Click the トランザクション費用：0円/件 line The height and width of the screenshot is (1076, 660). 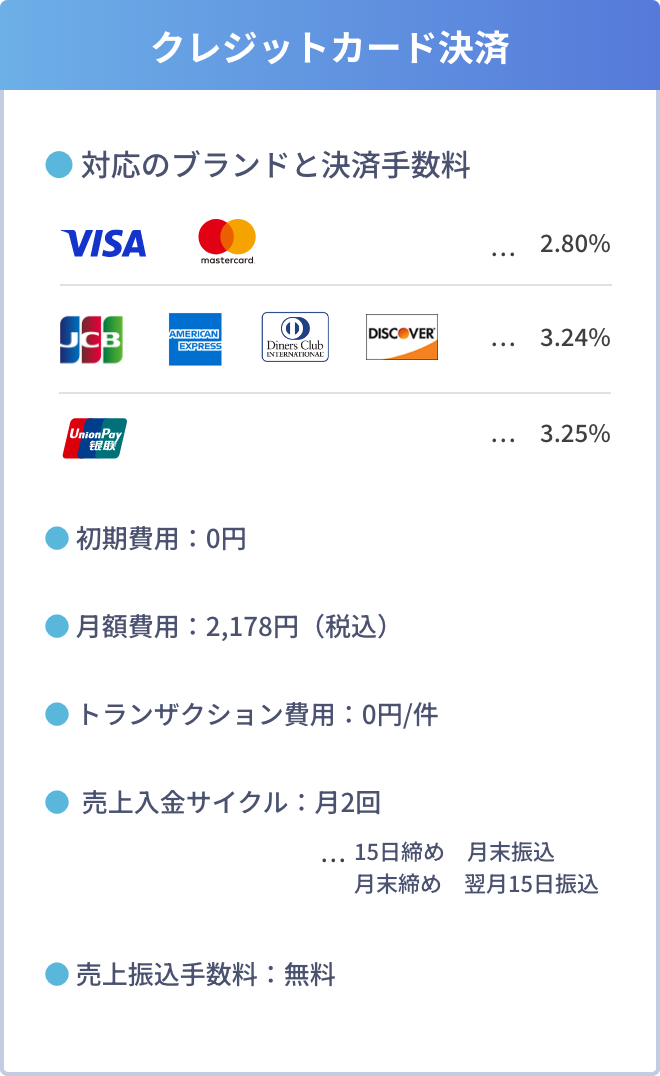coord(257,714)
